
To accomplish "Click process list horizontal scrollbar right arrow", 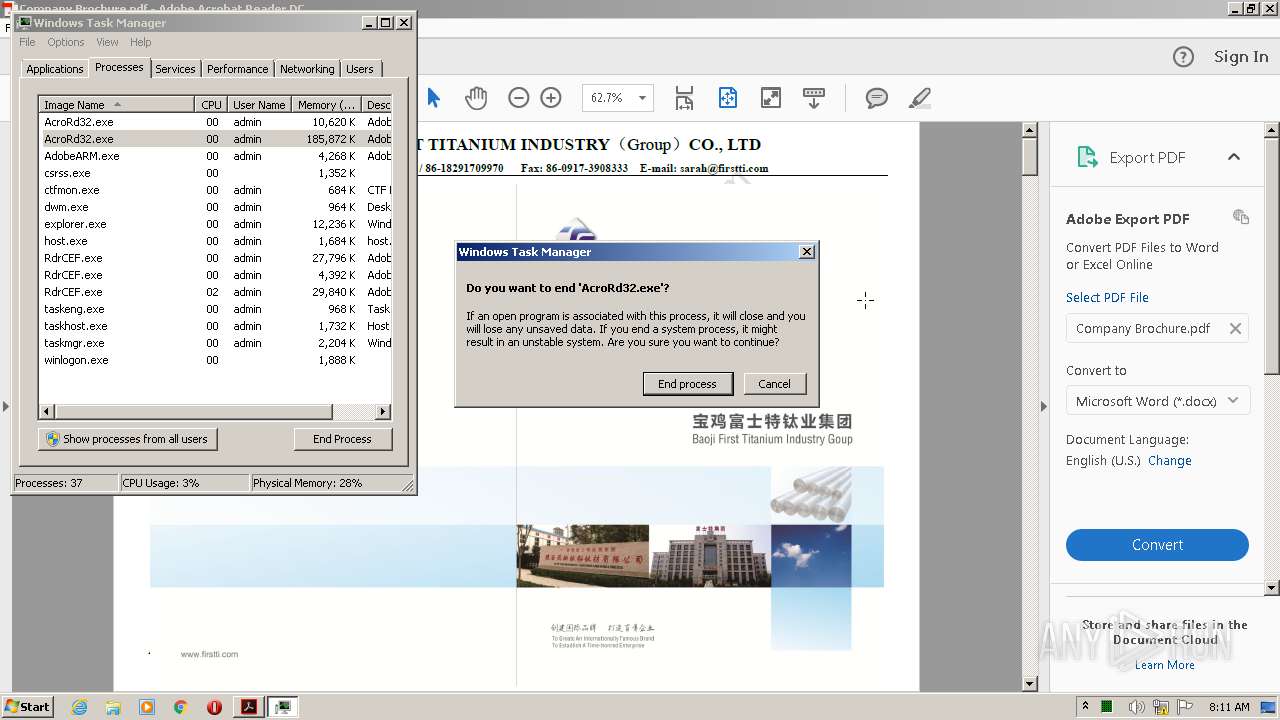I will [x=383, y=411].
